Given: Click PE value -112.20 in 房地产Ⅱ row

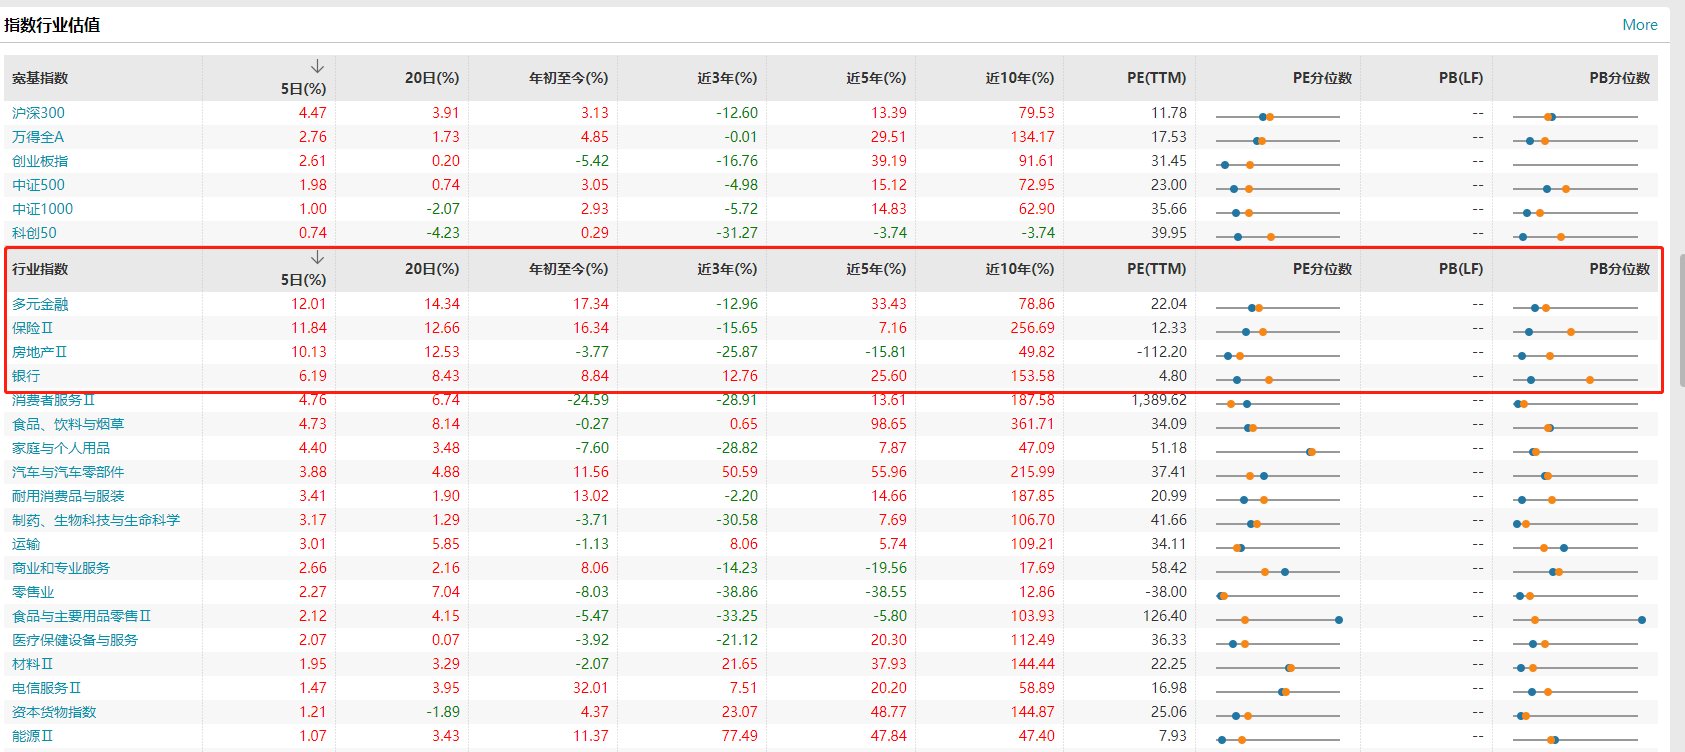Looking at the screenshot, I should [x=1162, y=352].
